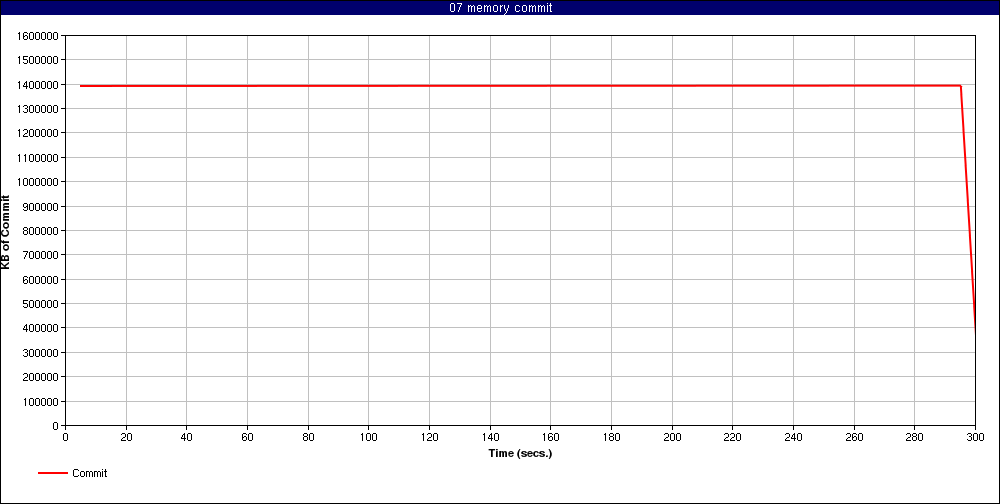Click the 'Time (secs.)' x-axis title
This screenshot has height=504, width=1000.
(520, 454)
